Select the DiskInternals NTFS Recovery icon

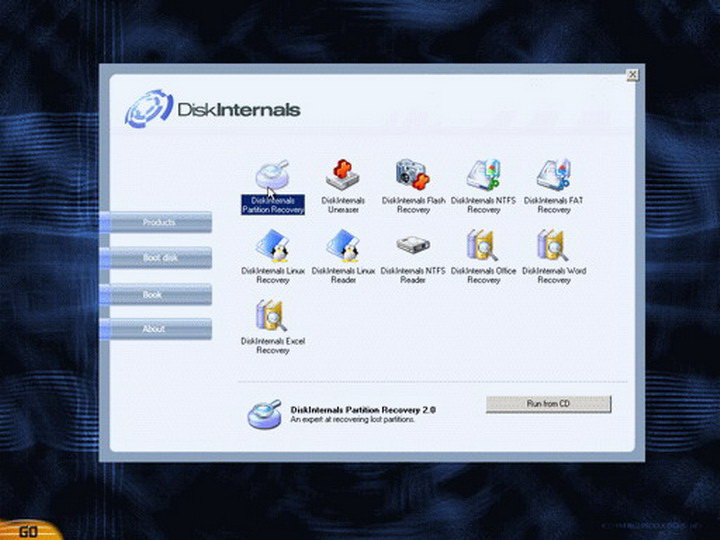tap(483, 174)
